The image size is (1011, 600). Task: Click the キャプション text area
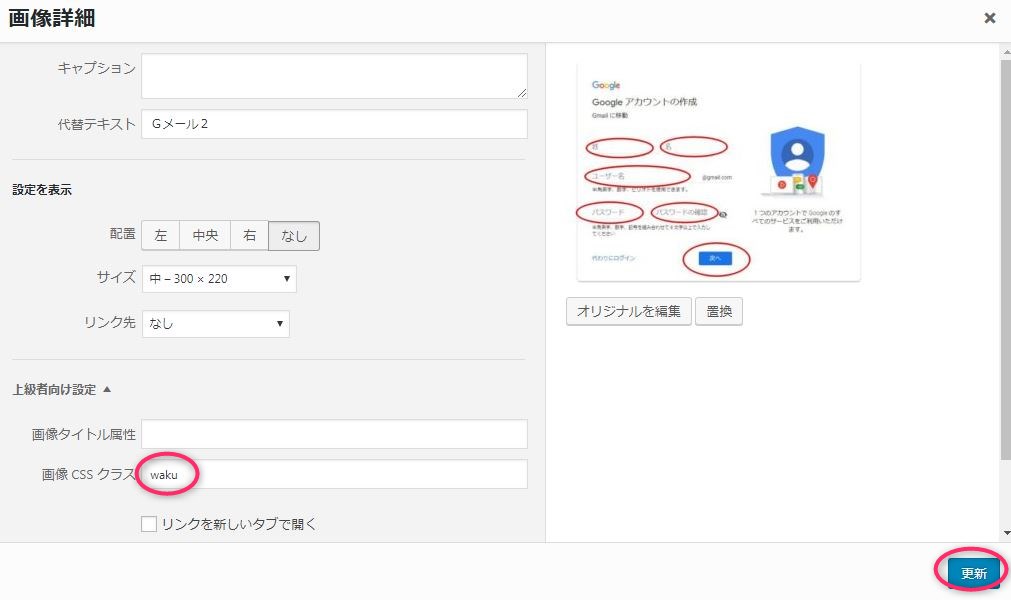pos(334,76)
